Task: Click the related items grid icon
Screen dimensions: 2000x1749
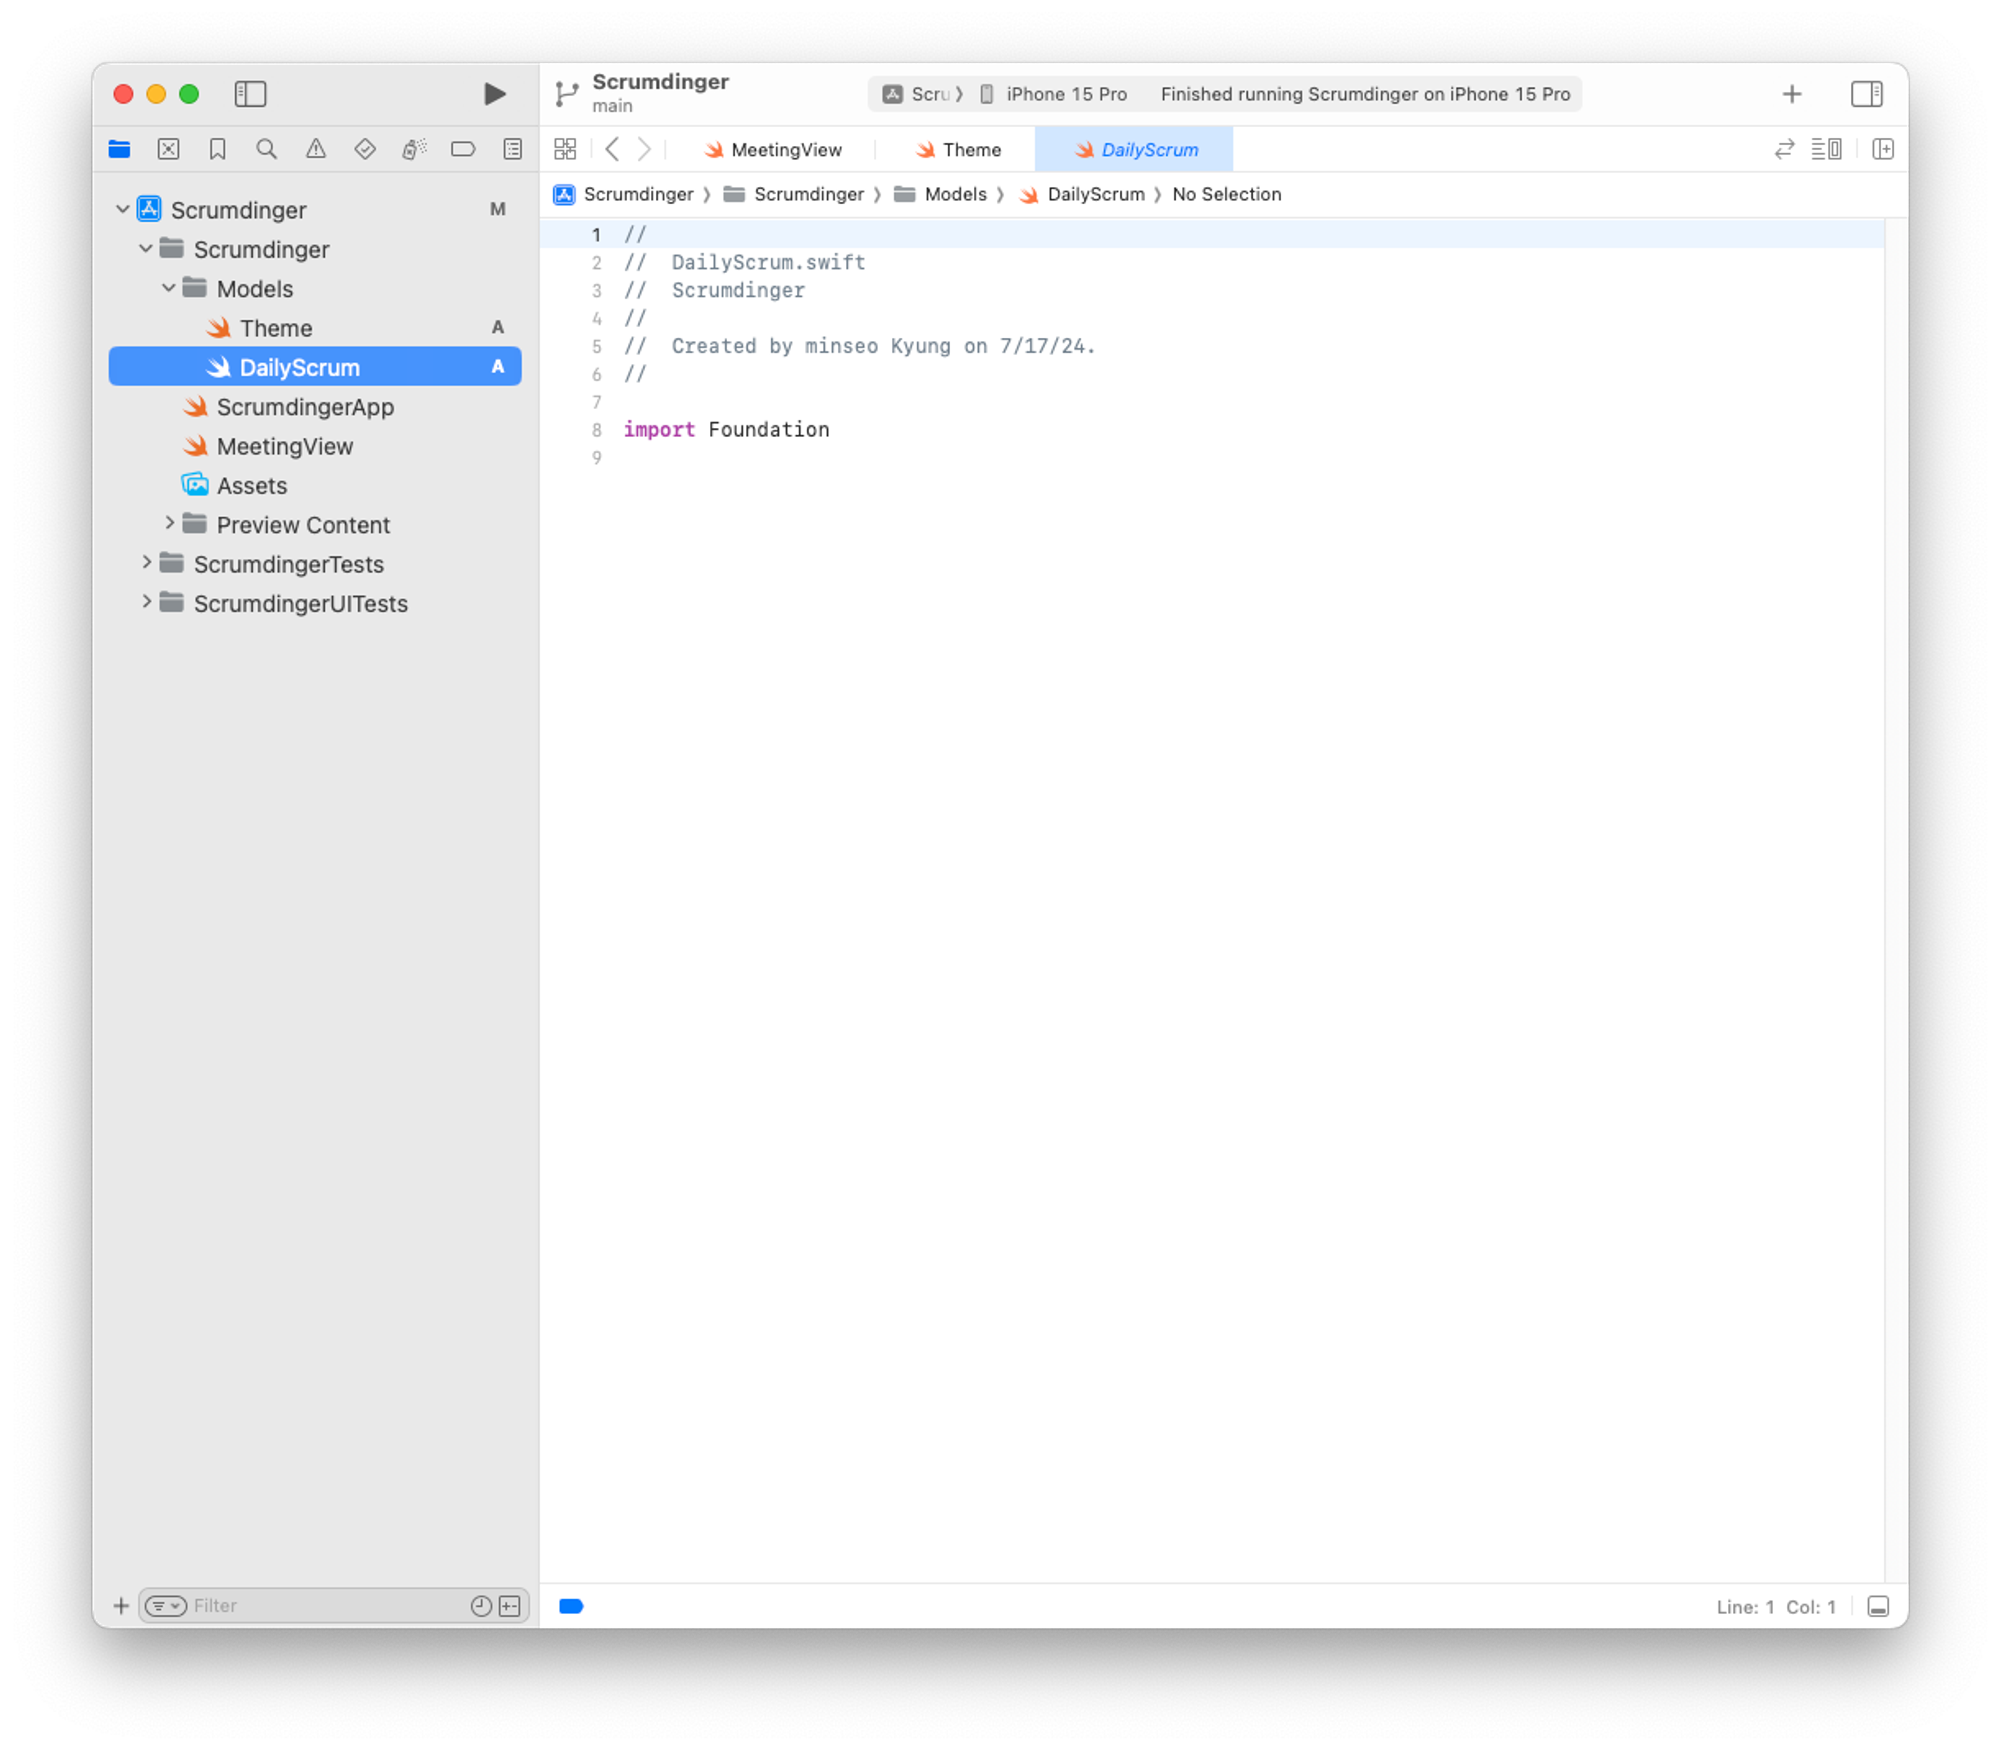Action: pyautogui.click(x=565, y=149)
